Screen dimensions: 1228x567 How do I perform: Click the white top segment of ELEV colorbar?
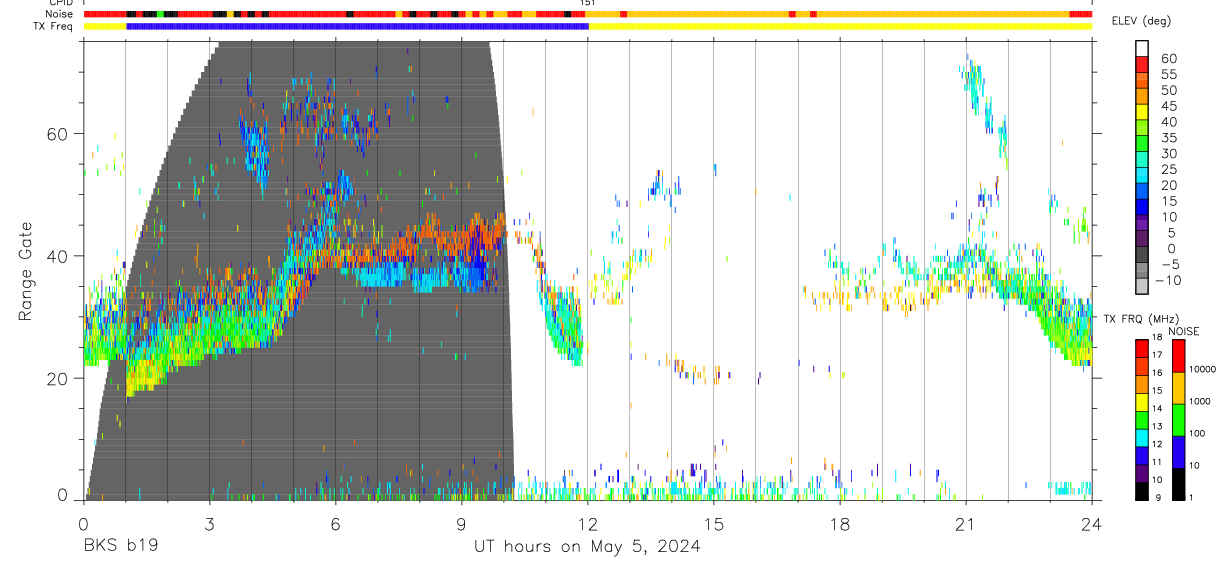click(x=1142, y=48)
